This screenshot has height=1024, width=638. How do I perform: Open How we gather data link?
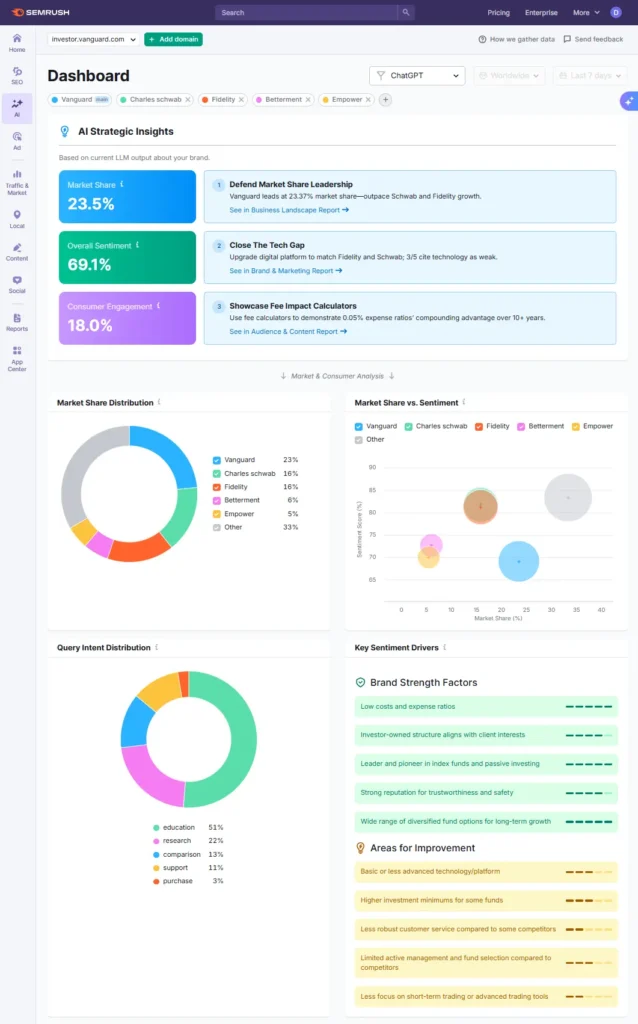[517, 39]
